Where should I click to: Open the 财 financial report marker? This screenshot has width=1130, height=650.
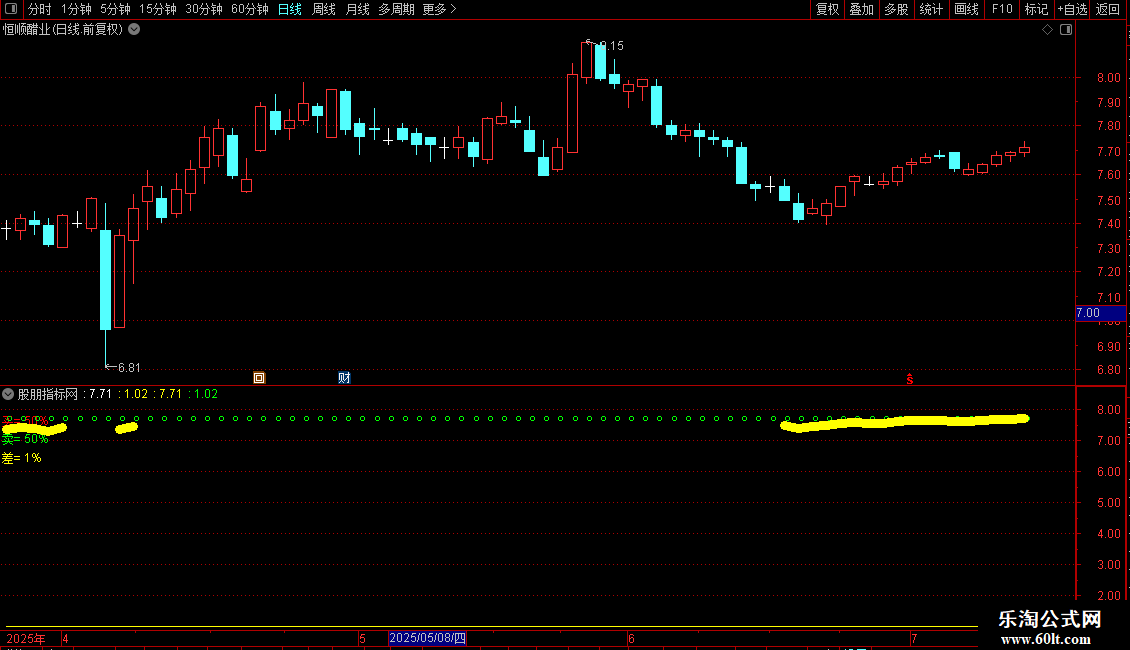point(344,378)
